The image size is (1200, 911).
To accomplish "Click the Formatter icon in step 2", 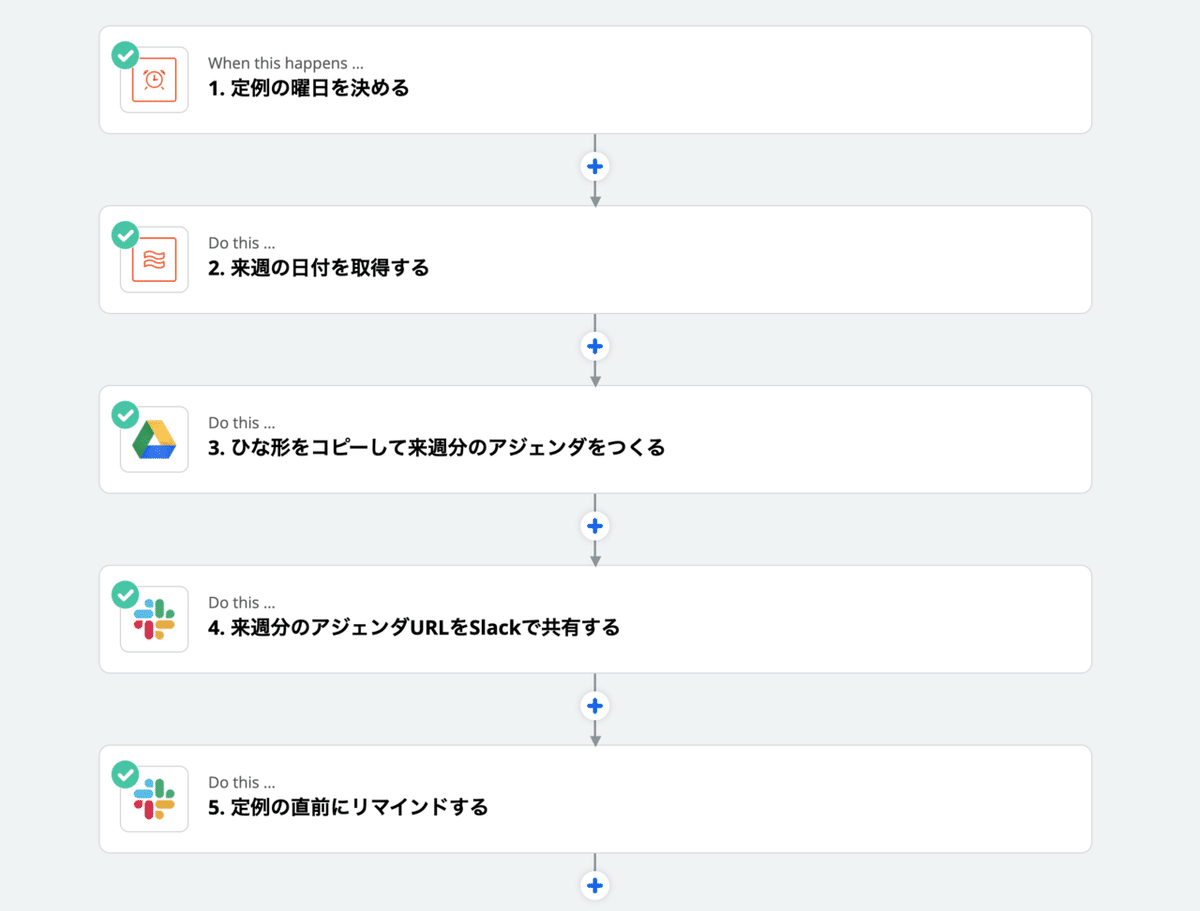I will (154, 260).
